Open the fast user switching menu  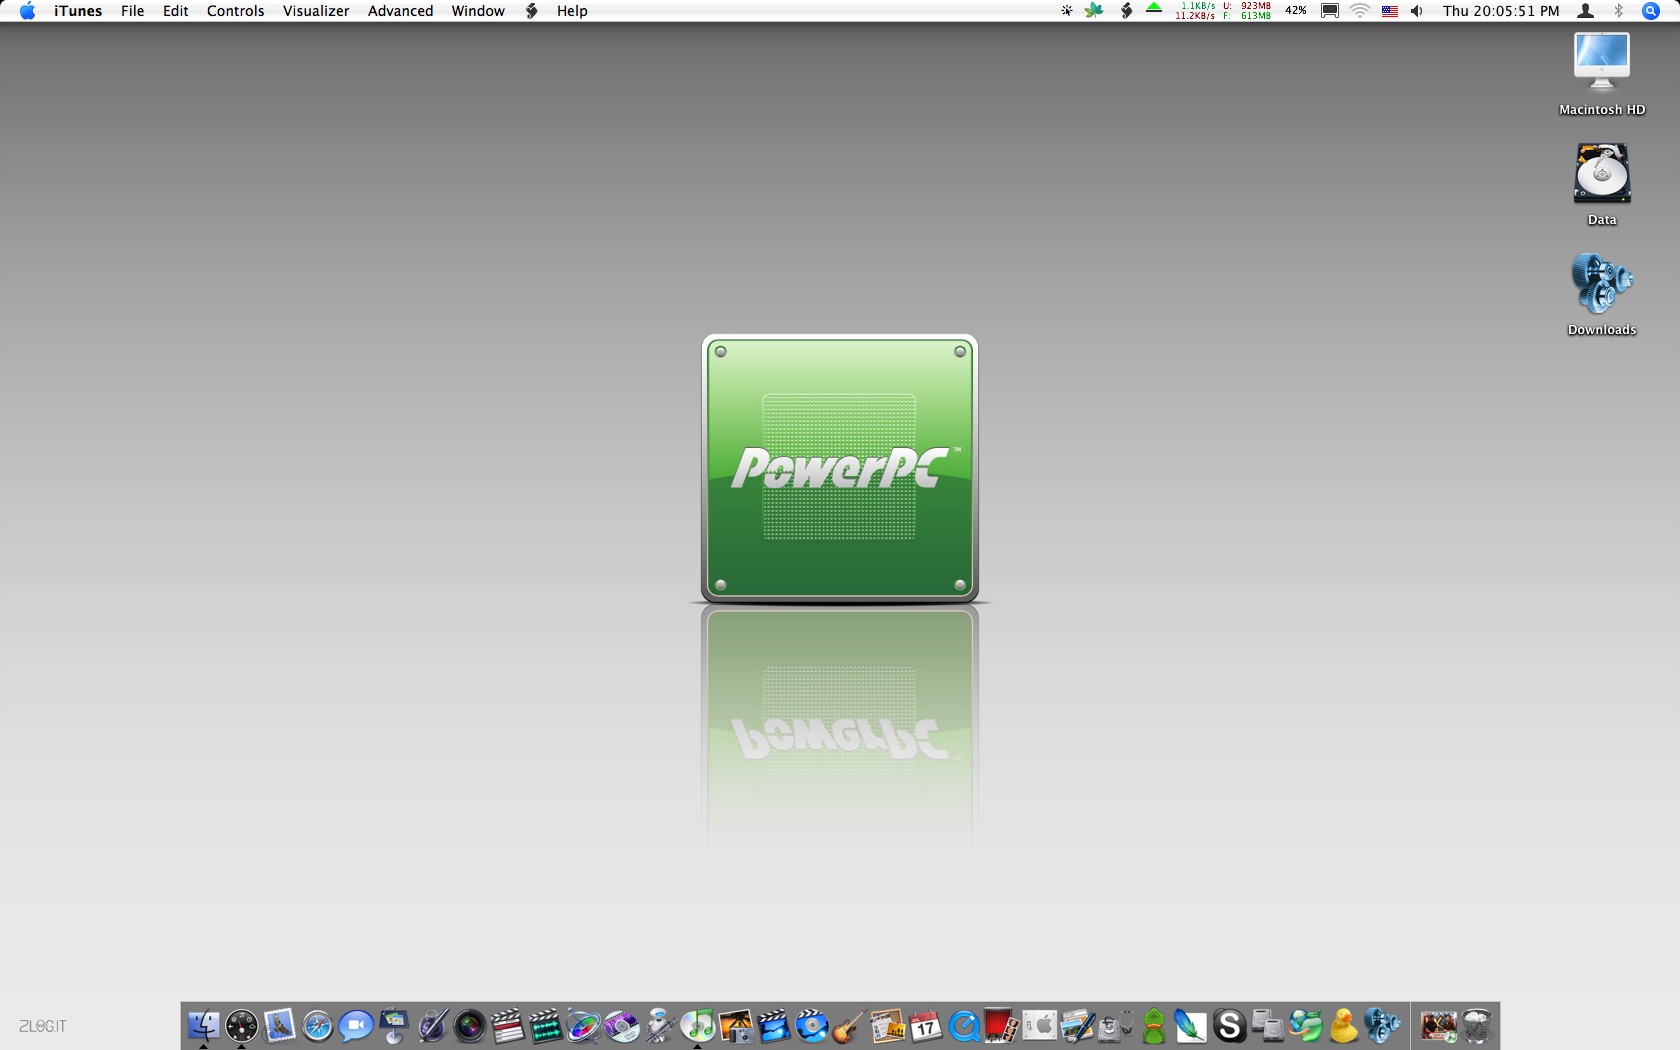tap(1586, 11)
